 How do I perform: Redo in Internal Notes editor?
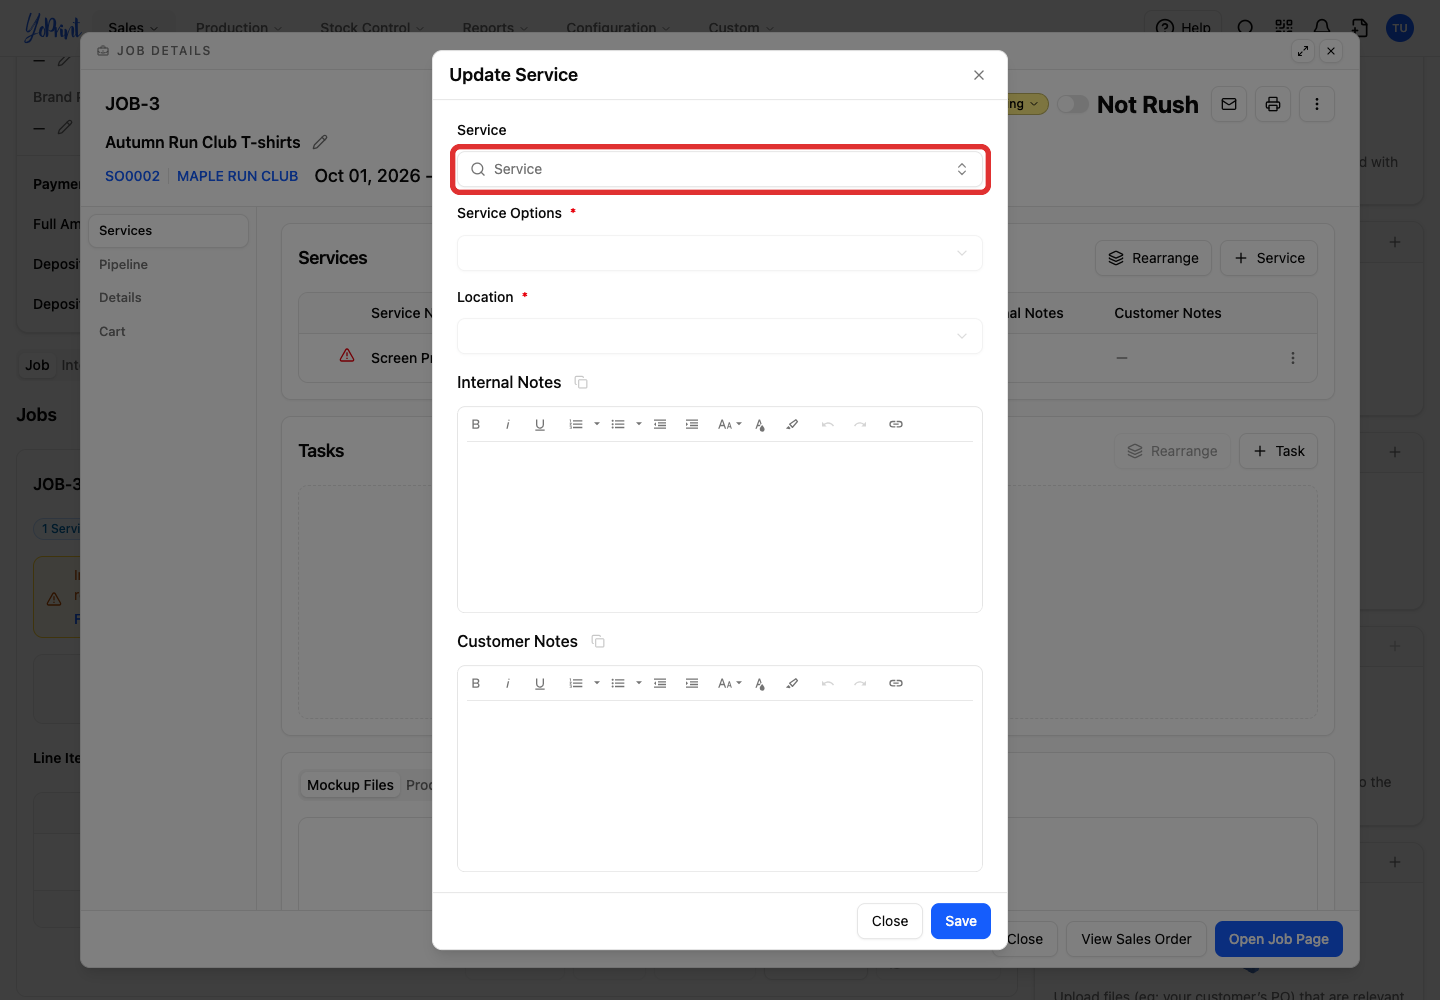pos(860,424)
